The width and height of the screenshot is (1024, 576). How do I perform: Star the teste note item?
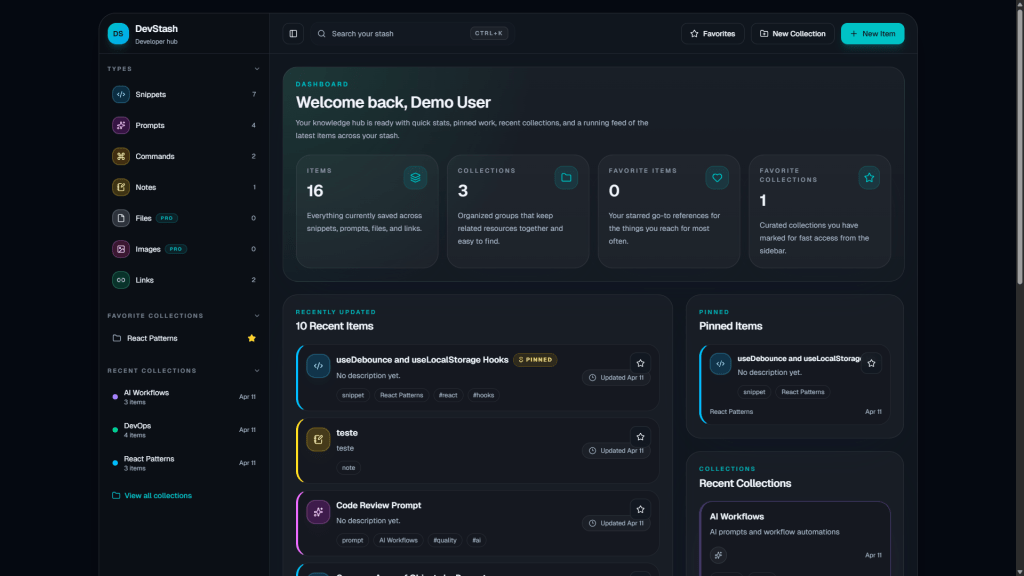tap(640, 437)
